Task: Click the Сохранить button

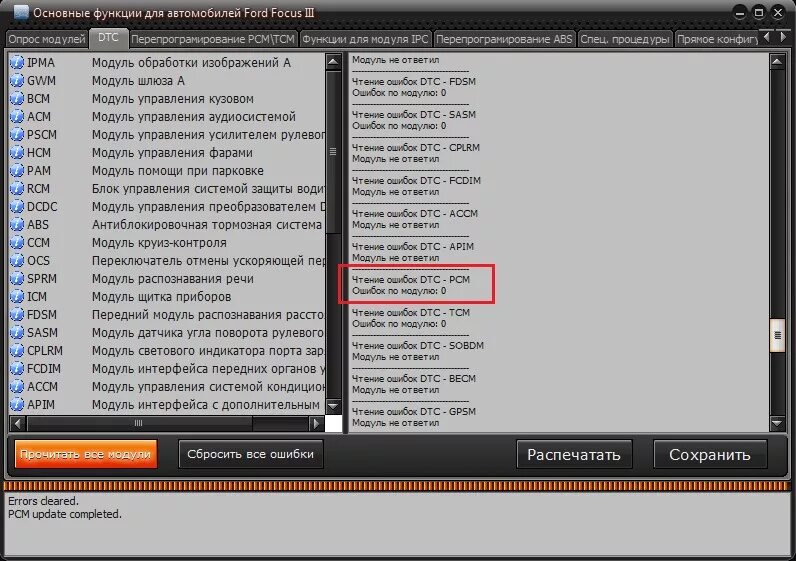Action: click(x=710, y=454)
